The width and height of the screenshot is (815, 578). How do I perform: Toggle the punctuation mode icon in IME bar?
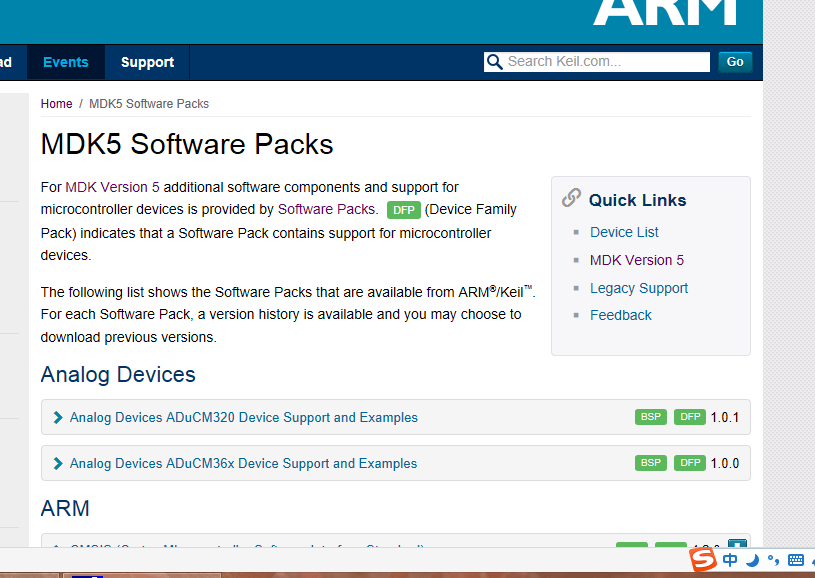pos(773,560)
